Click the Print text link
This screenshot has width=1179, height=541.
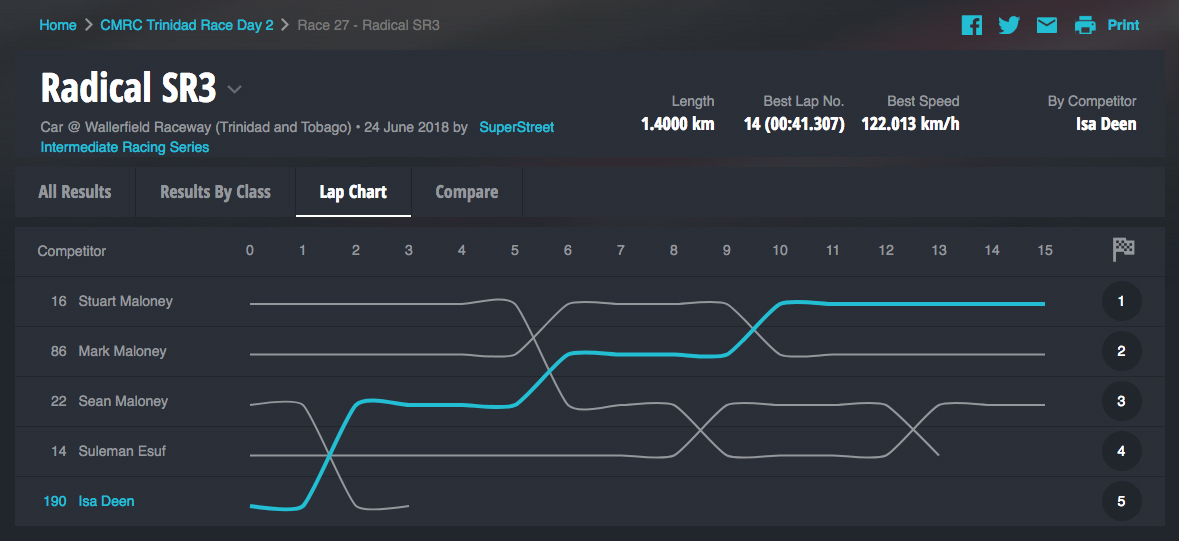click(x=1123, y=25)
